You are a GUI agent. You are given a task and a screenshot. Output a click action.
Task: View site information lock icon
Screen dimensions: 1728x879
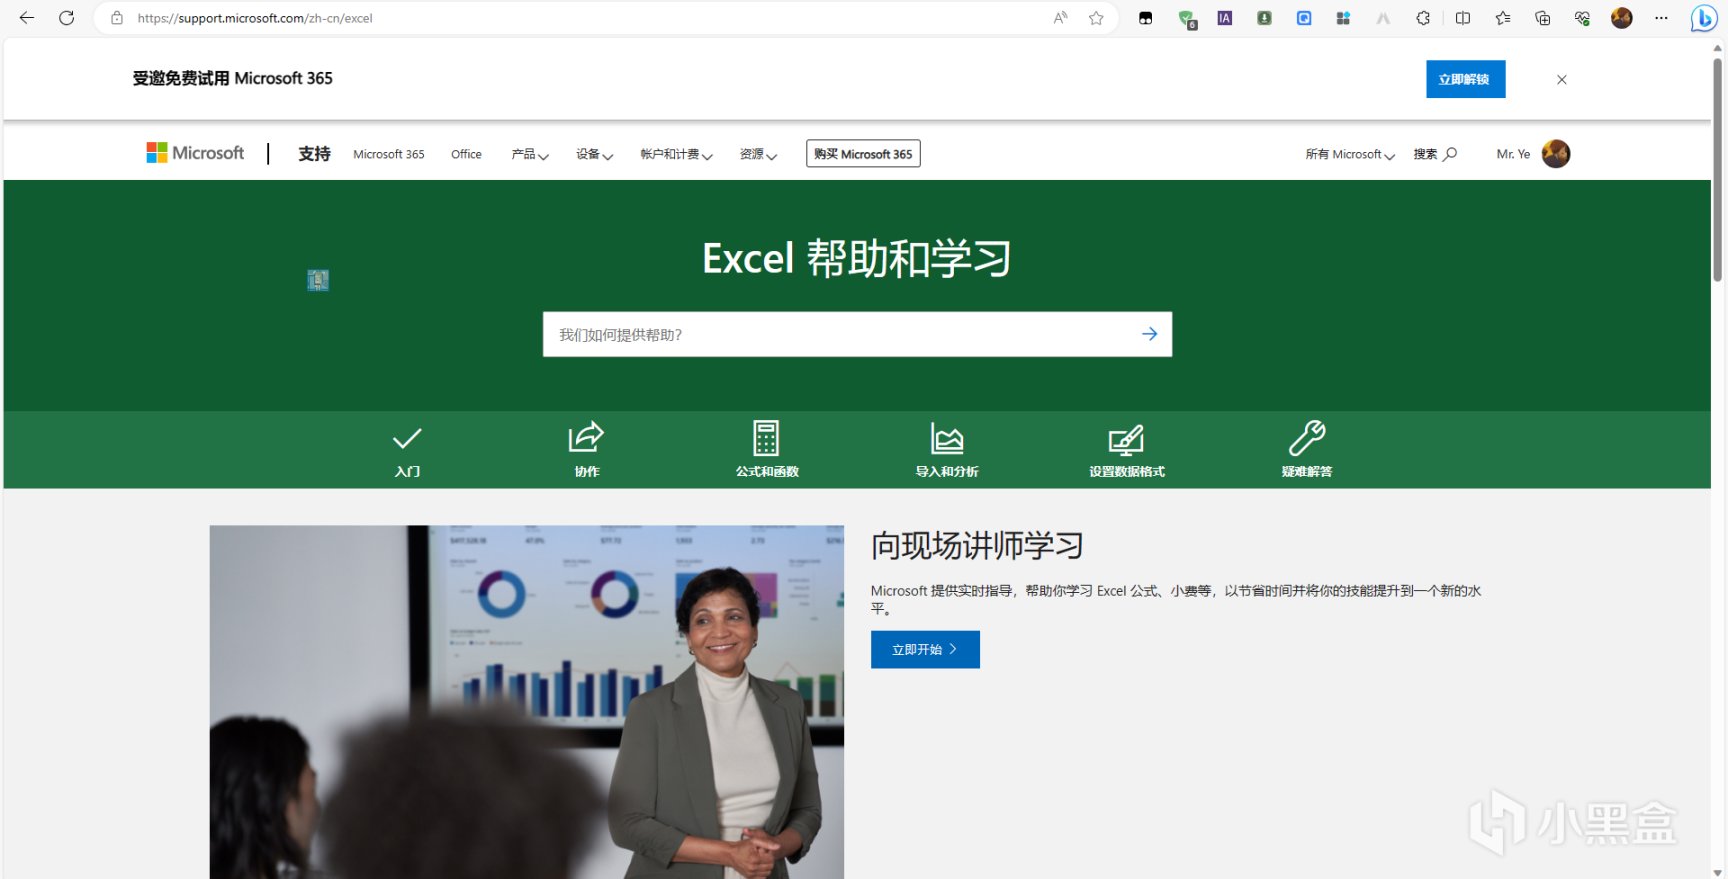pos(117,18)
